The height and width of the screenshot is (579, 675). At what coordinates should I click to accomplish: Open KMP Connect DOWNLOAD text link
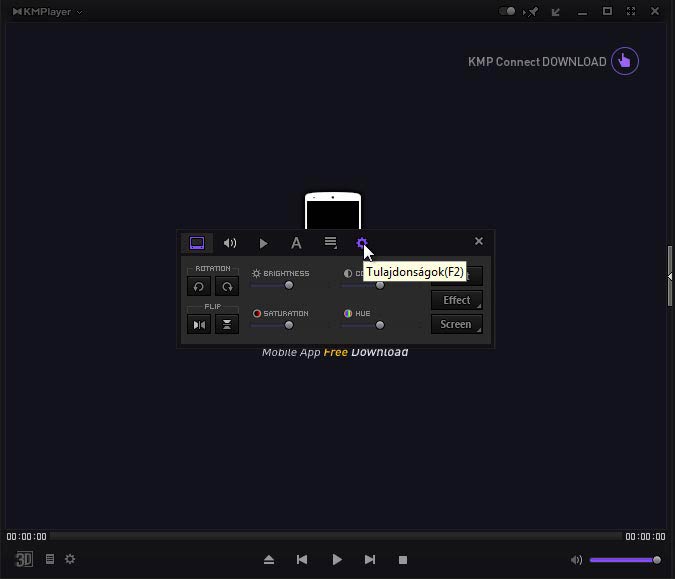(537, 62)
